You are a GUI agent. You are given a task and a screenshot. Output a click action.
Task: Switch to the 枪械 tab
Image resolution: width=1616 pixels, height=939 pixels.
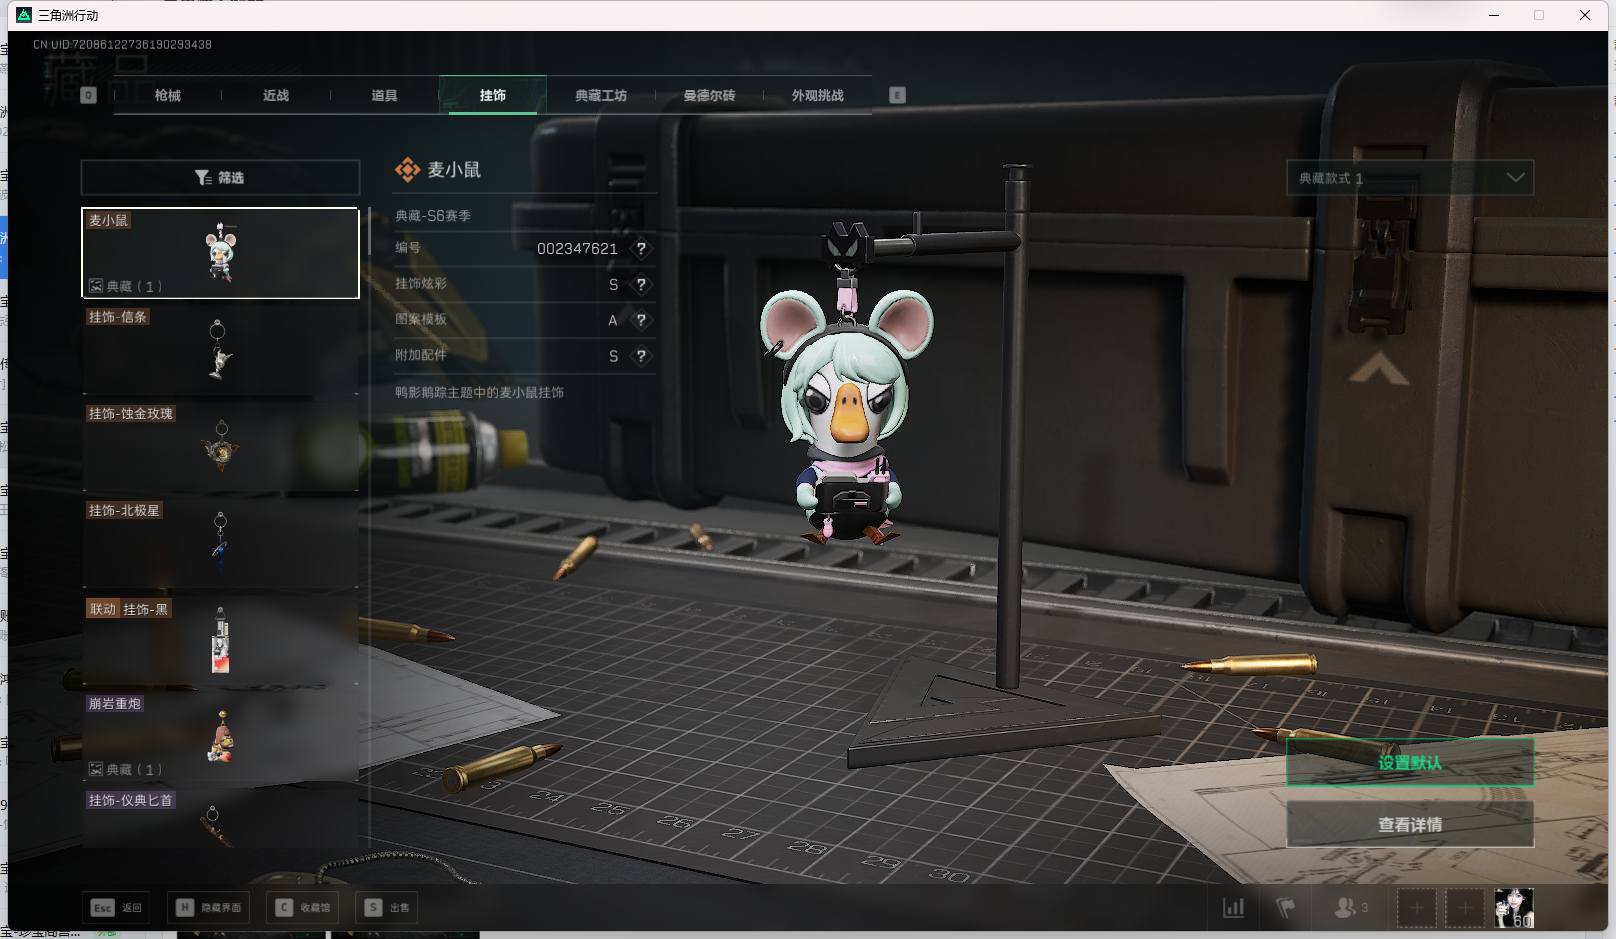pos(168,96)
